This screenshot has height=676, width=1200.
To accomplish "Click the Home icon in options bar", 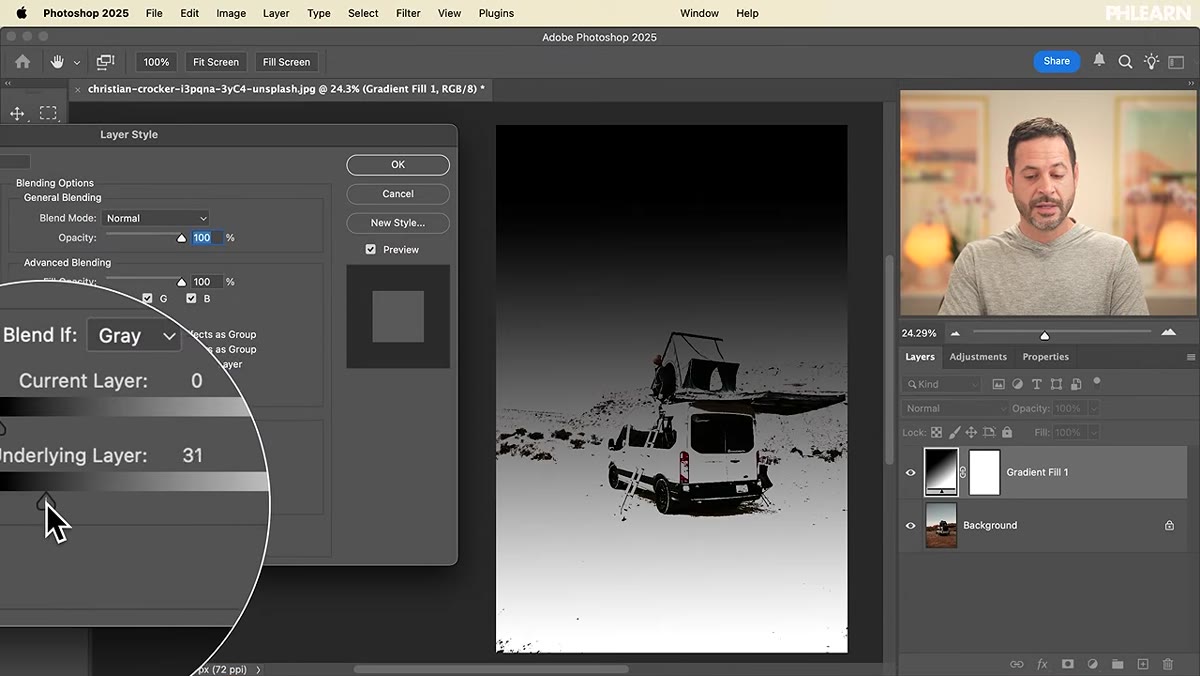I will click(22, 62).
